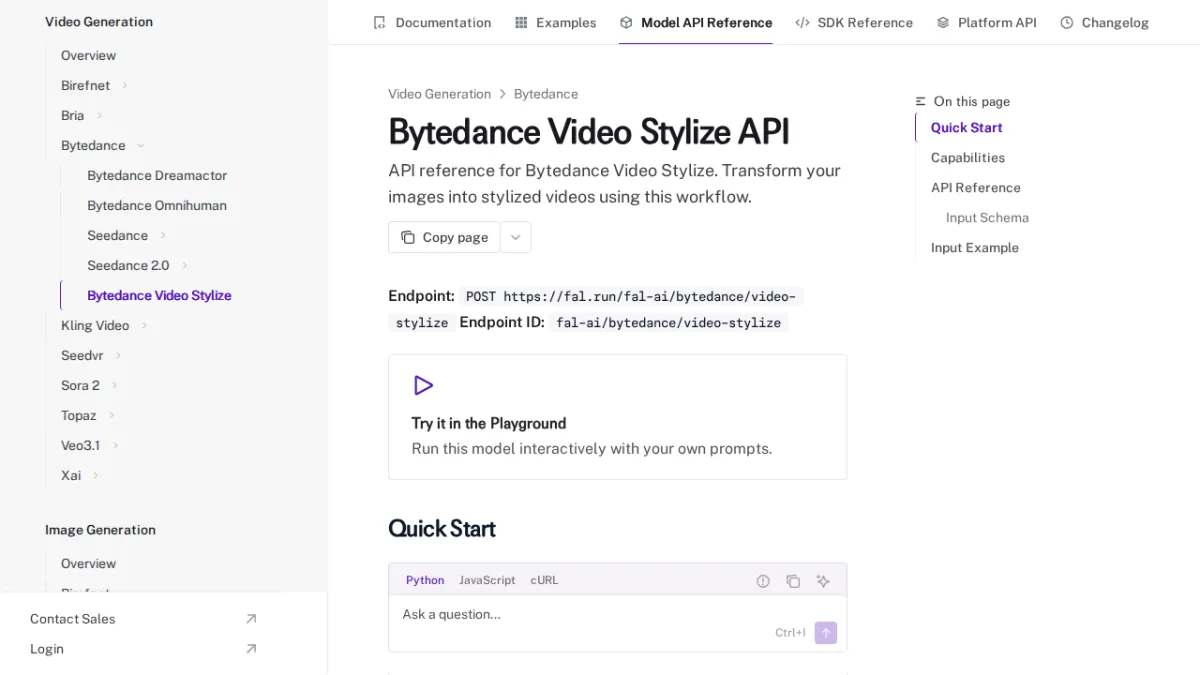The width and height of the screenshot is (1200, 675).
Task: Expand the Sora 2 sidebar group
Action: (115, 385)
